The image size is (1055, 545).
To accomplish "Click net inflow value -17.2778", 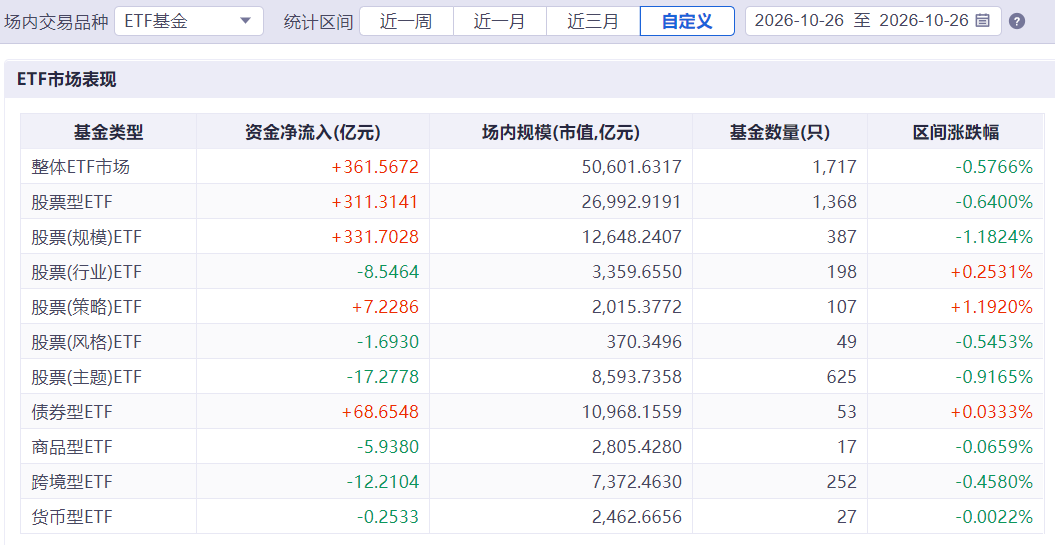I will click(x=383, y=377).
